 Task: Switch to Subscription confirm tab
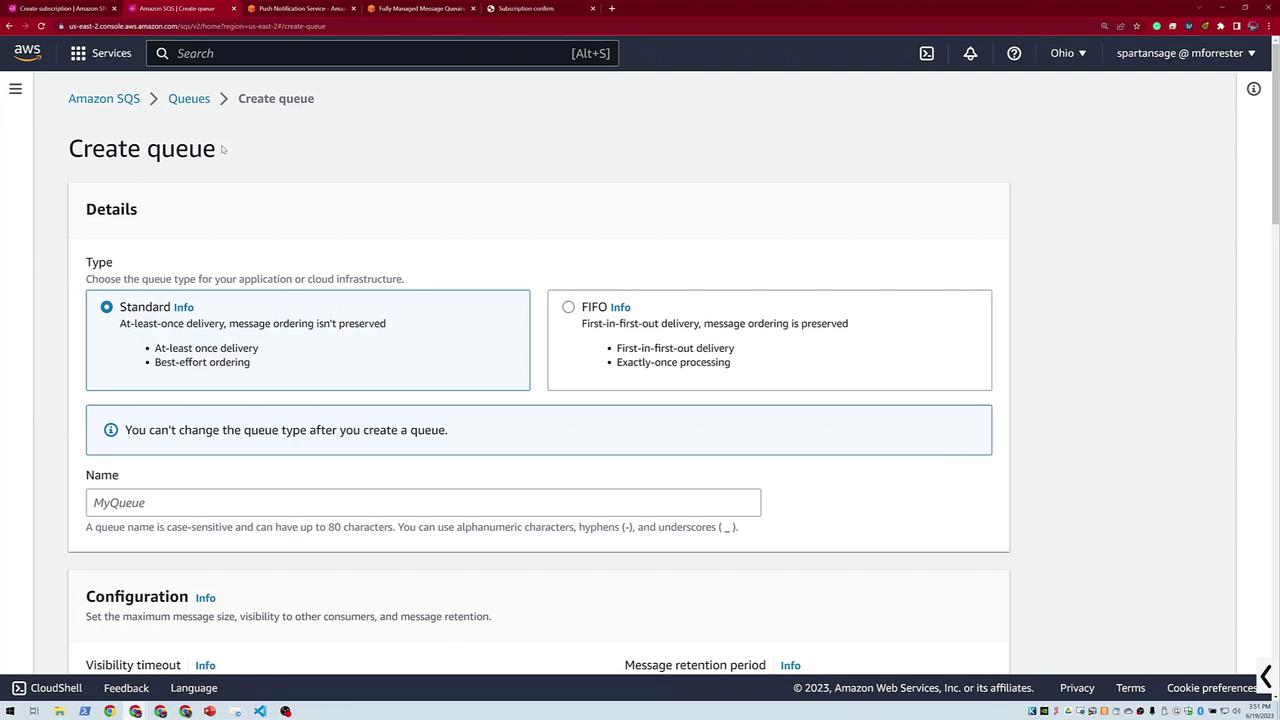pyautogui.click(x=540, y=8)
